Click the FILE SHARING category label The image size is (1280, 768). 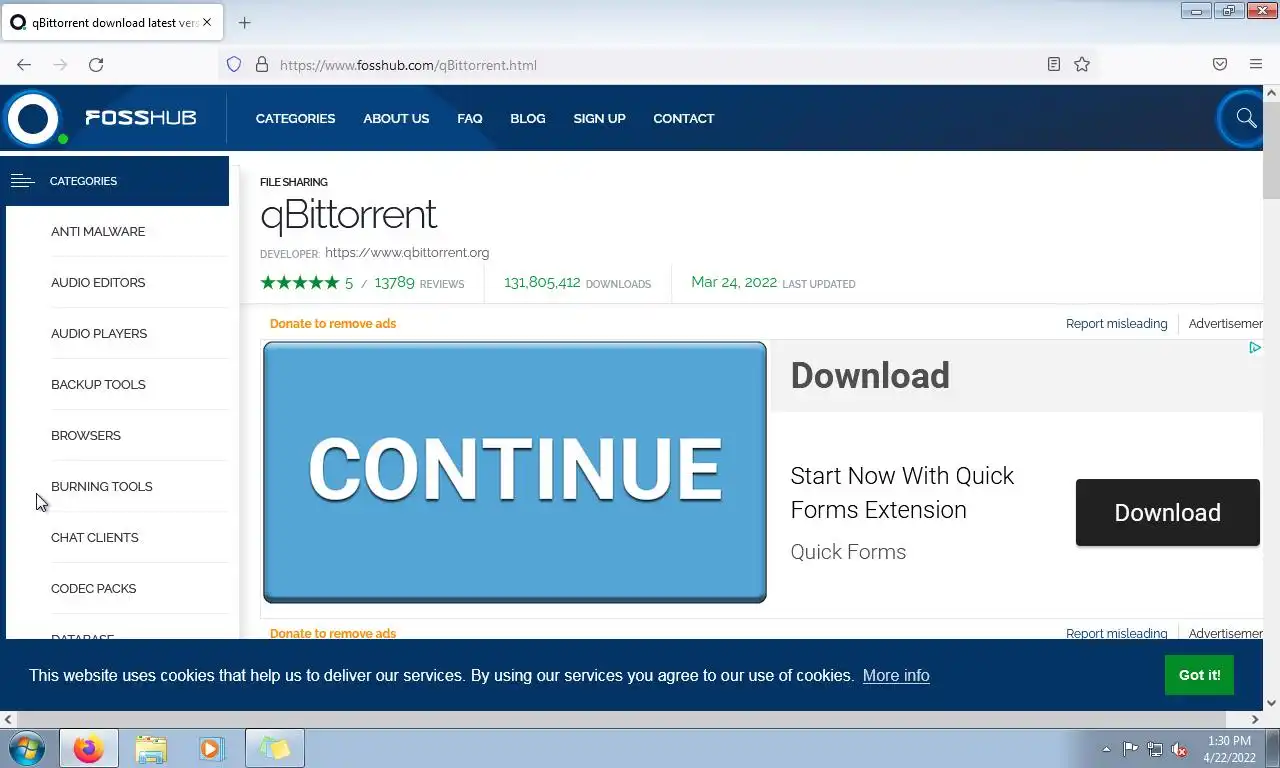click(x=294, y=182)
